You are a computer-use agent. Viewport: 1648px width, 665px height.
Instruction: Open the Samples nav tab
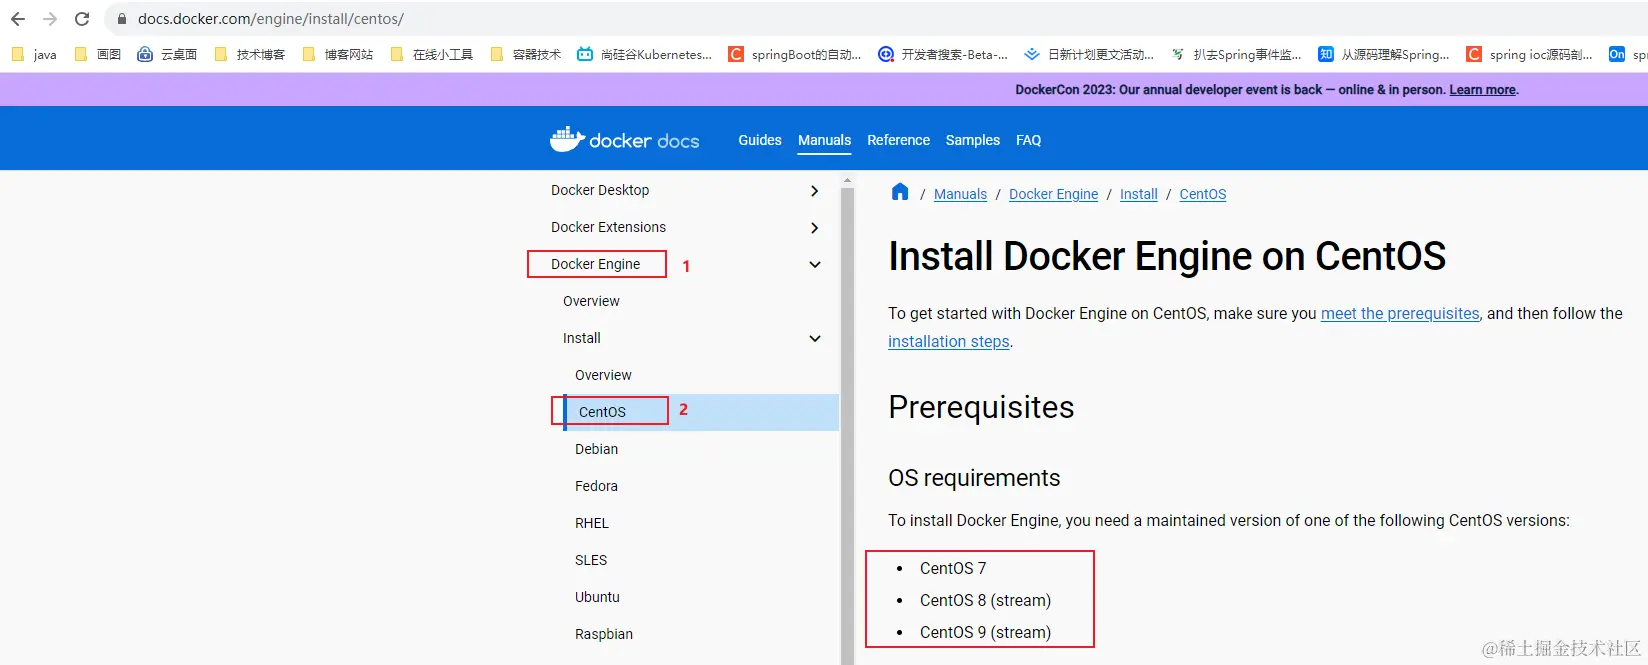point(973,140)
